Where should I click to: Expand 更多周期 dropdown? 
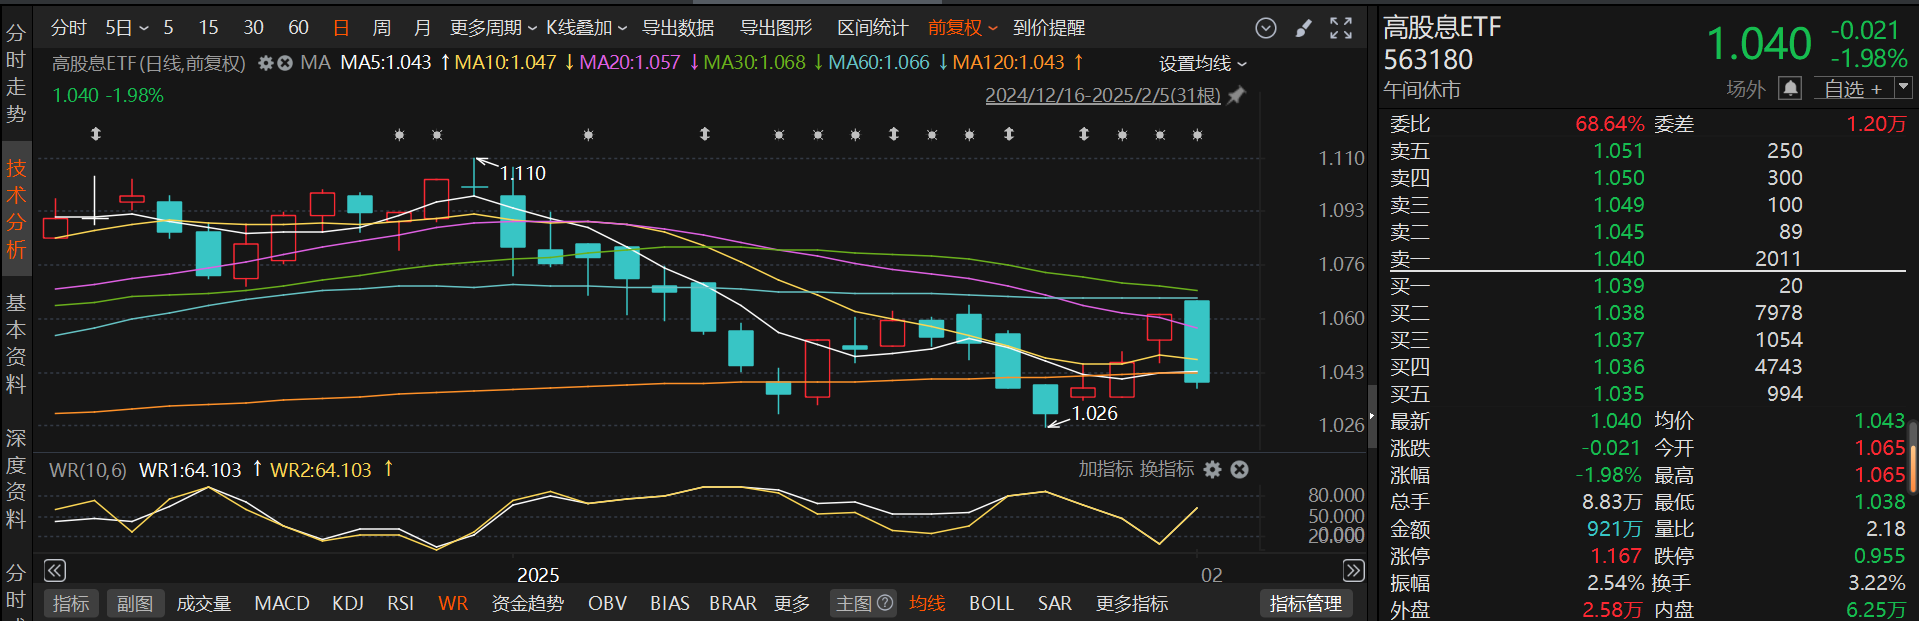coord(493,28)
